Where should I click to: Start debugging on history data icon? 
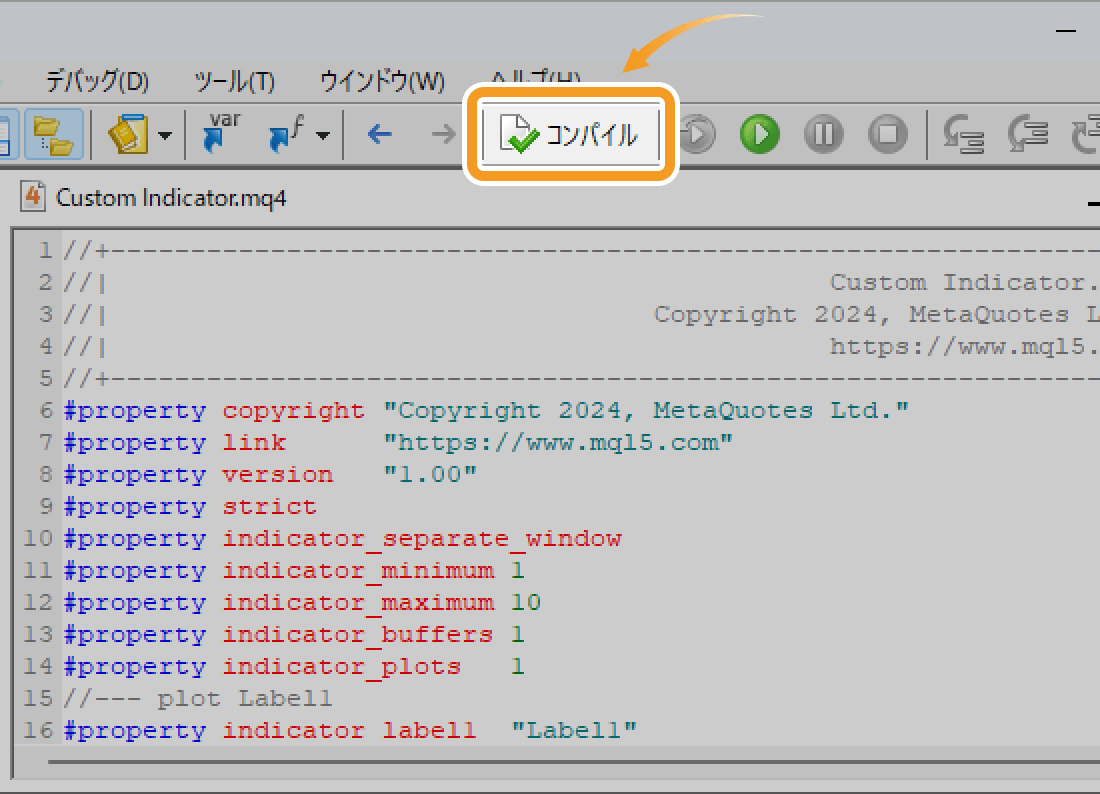tap(697, 134)
